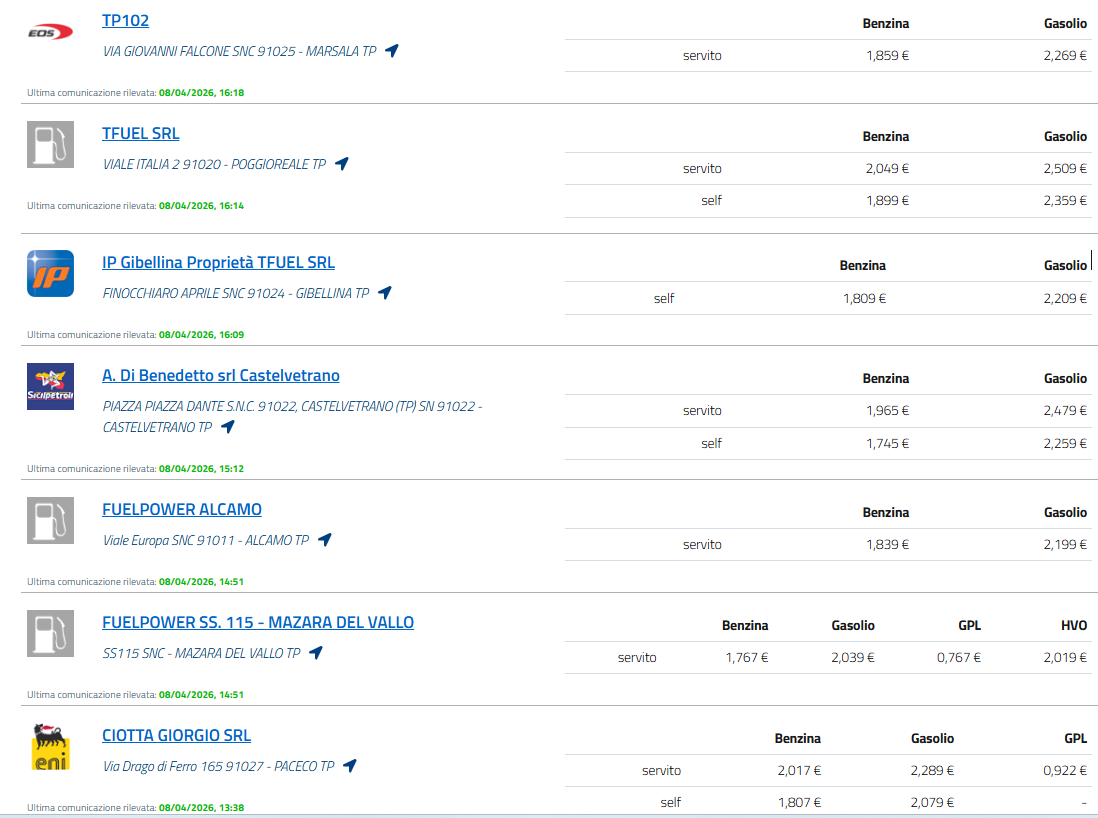Click fuel pump icon for FUELPOWER ALCAMO
This screenshot has height=818, width=1098.
50,520
